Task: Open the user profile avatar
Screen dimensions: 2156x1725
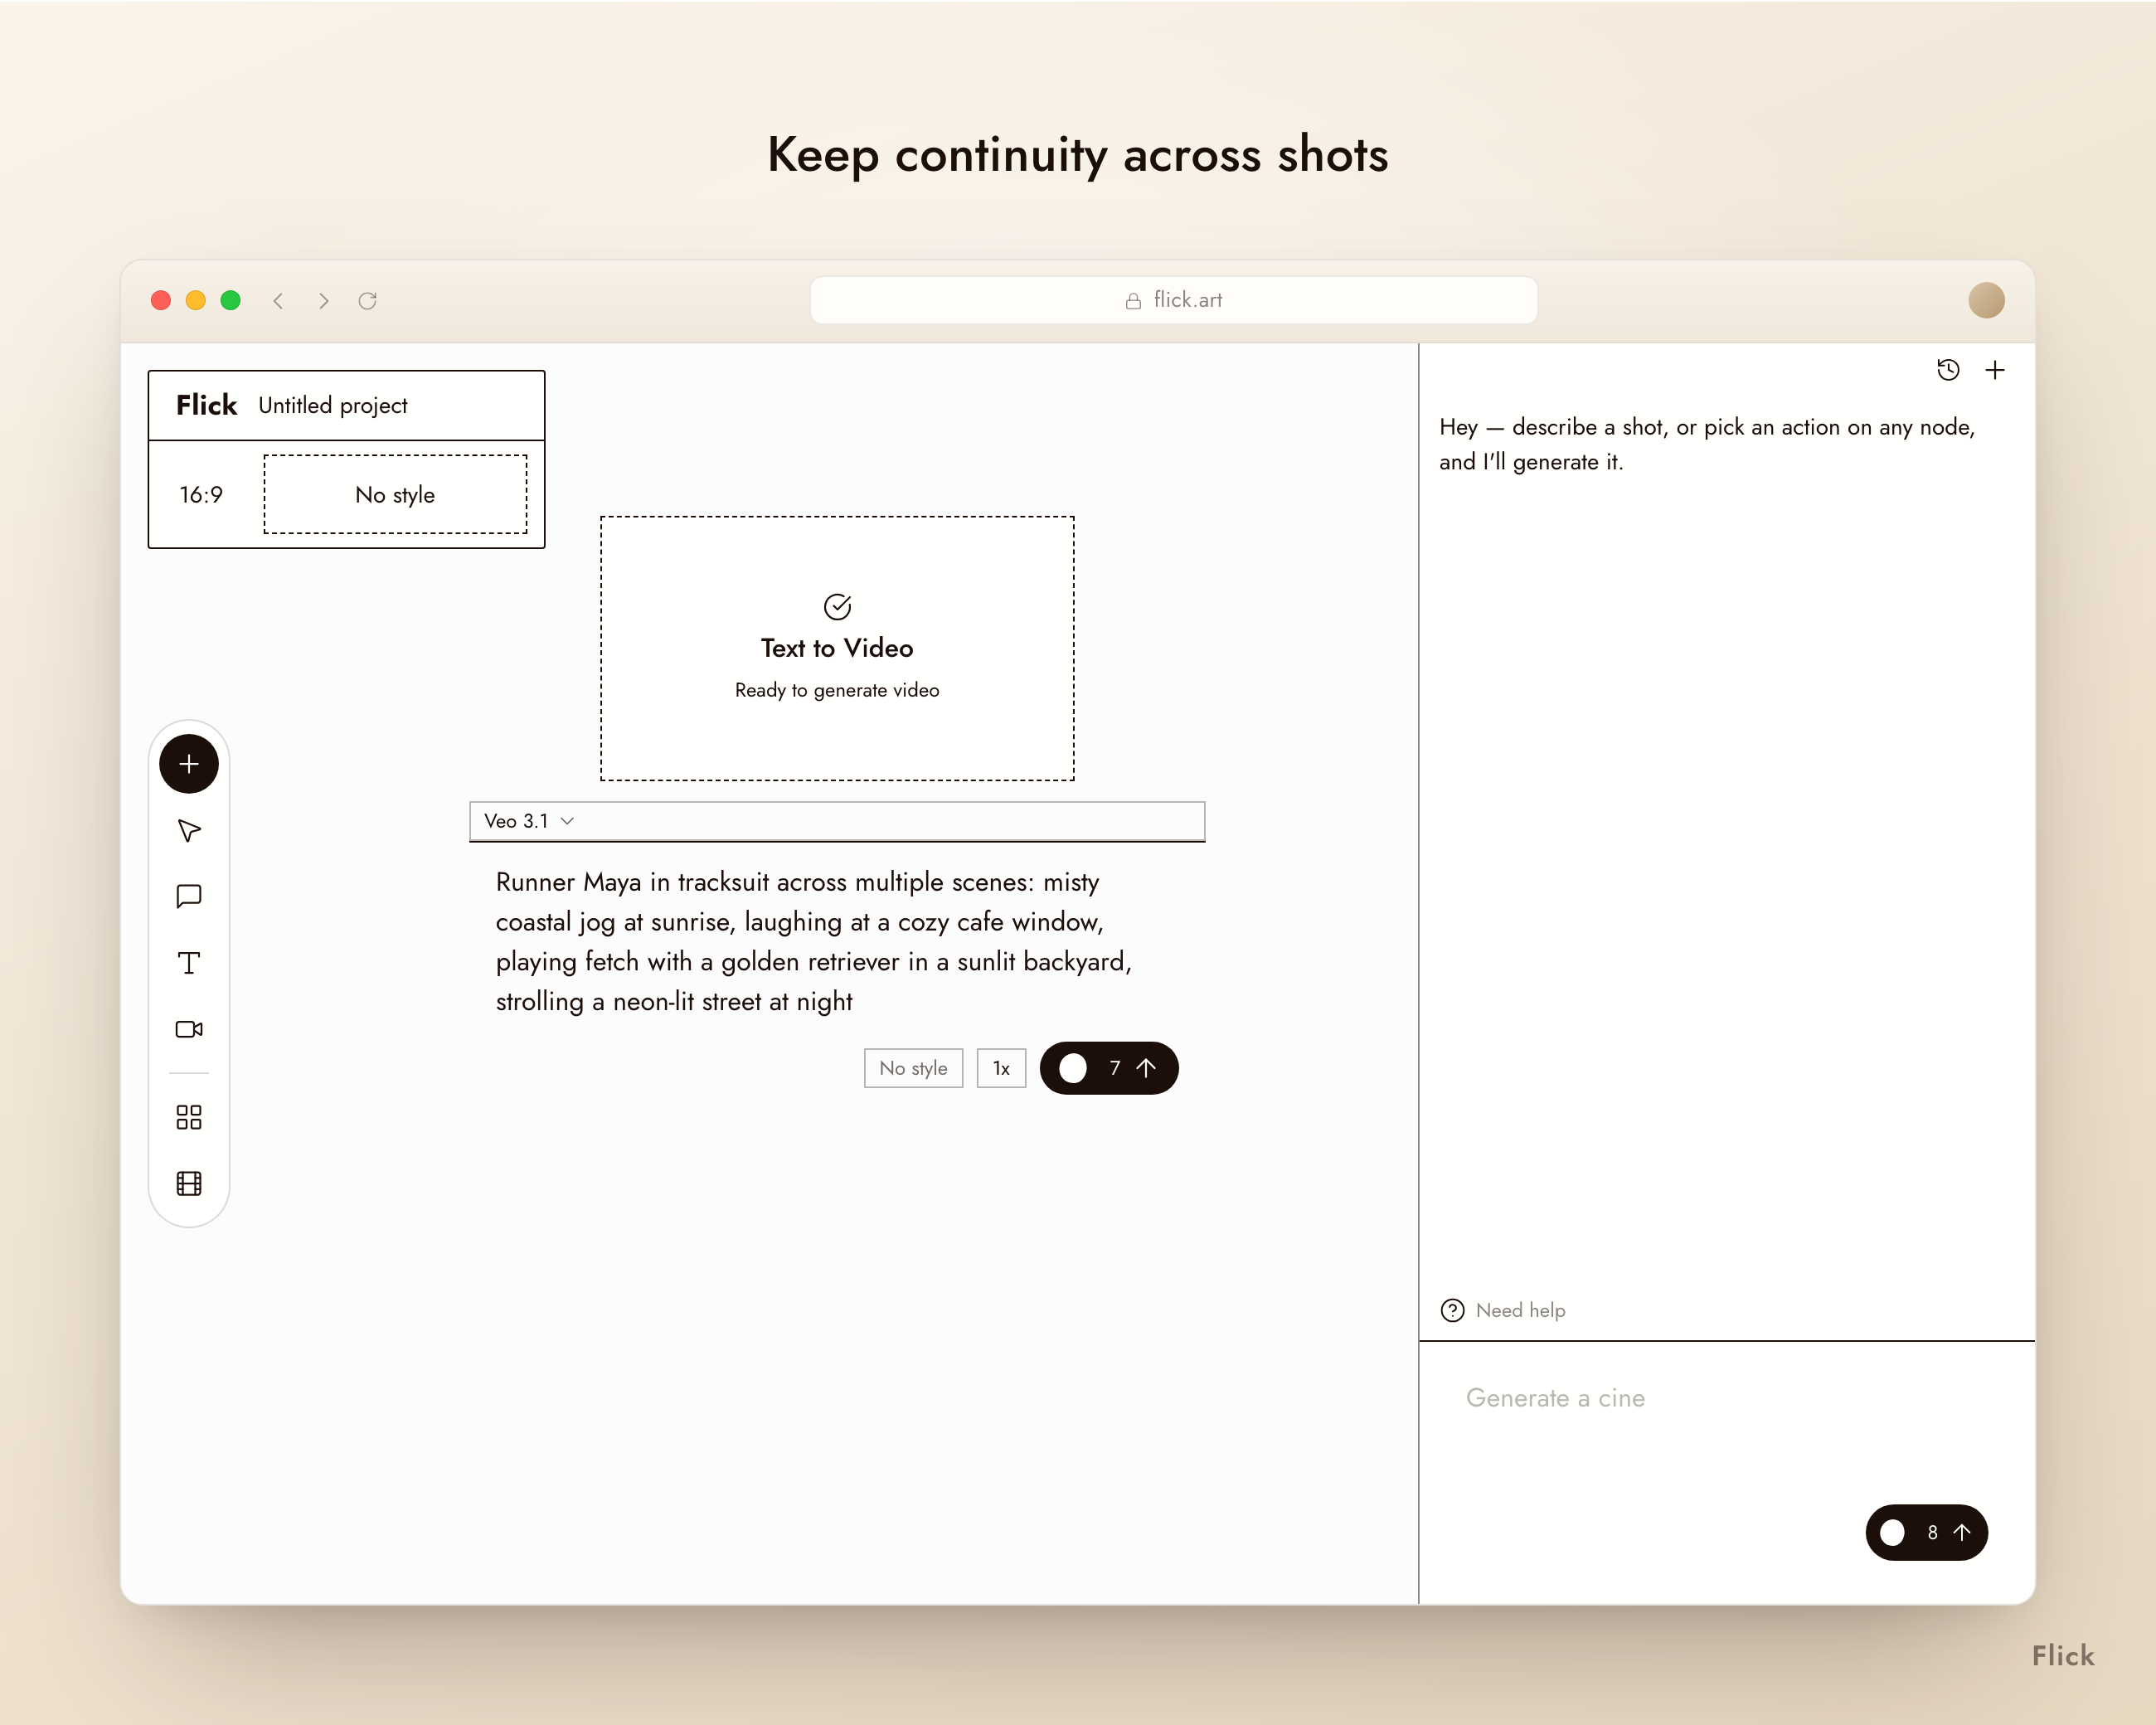Action: (1986, 300)
